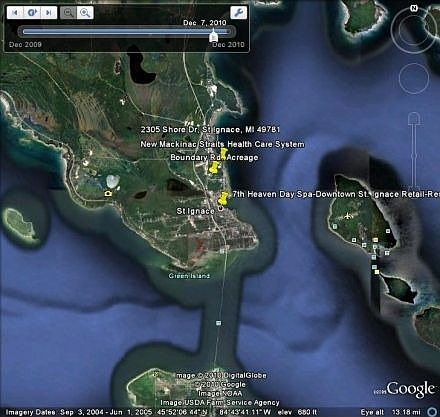Click the St Ignace city label
The width and height of the screenshot is (440, 417).
click(x=196, y=211)
